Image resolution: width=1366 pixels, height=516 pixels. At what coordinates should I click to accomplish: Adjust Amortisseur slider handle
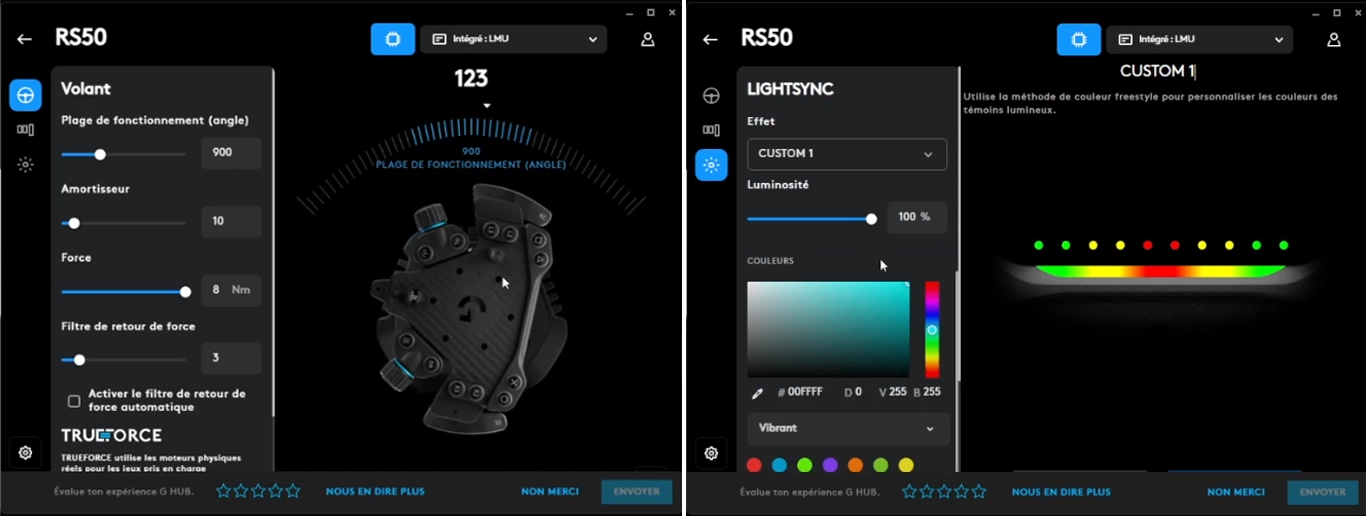point(74,223)
